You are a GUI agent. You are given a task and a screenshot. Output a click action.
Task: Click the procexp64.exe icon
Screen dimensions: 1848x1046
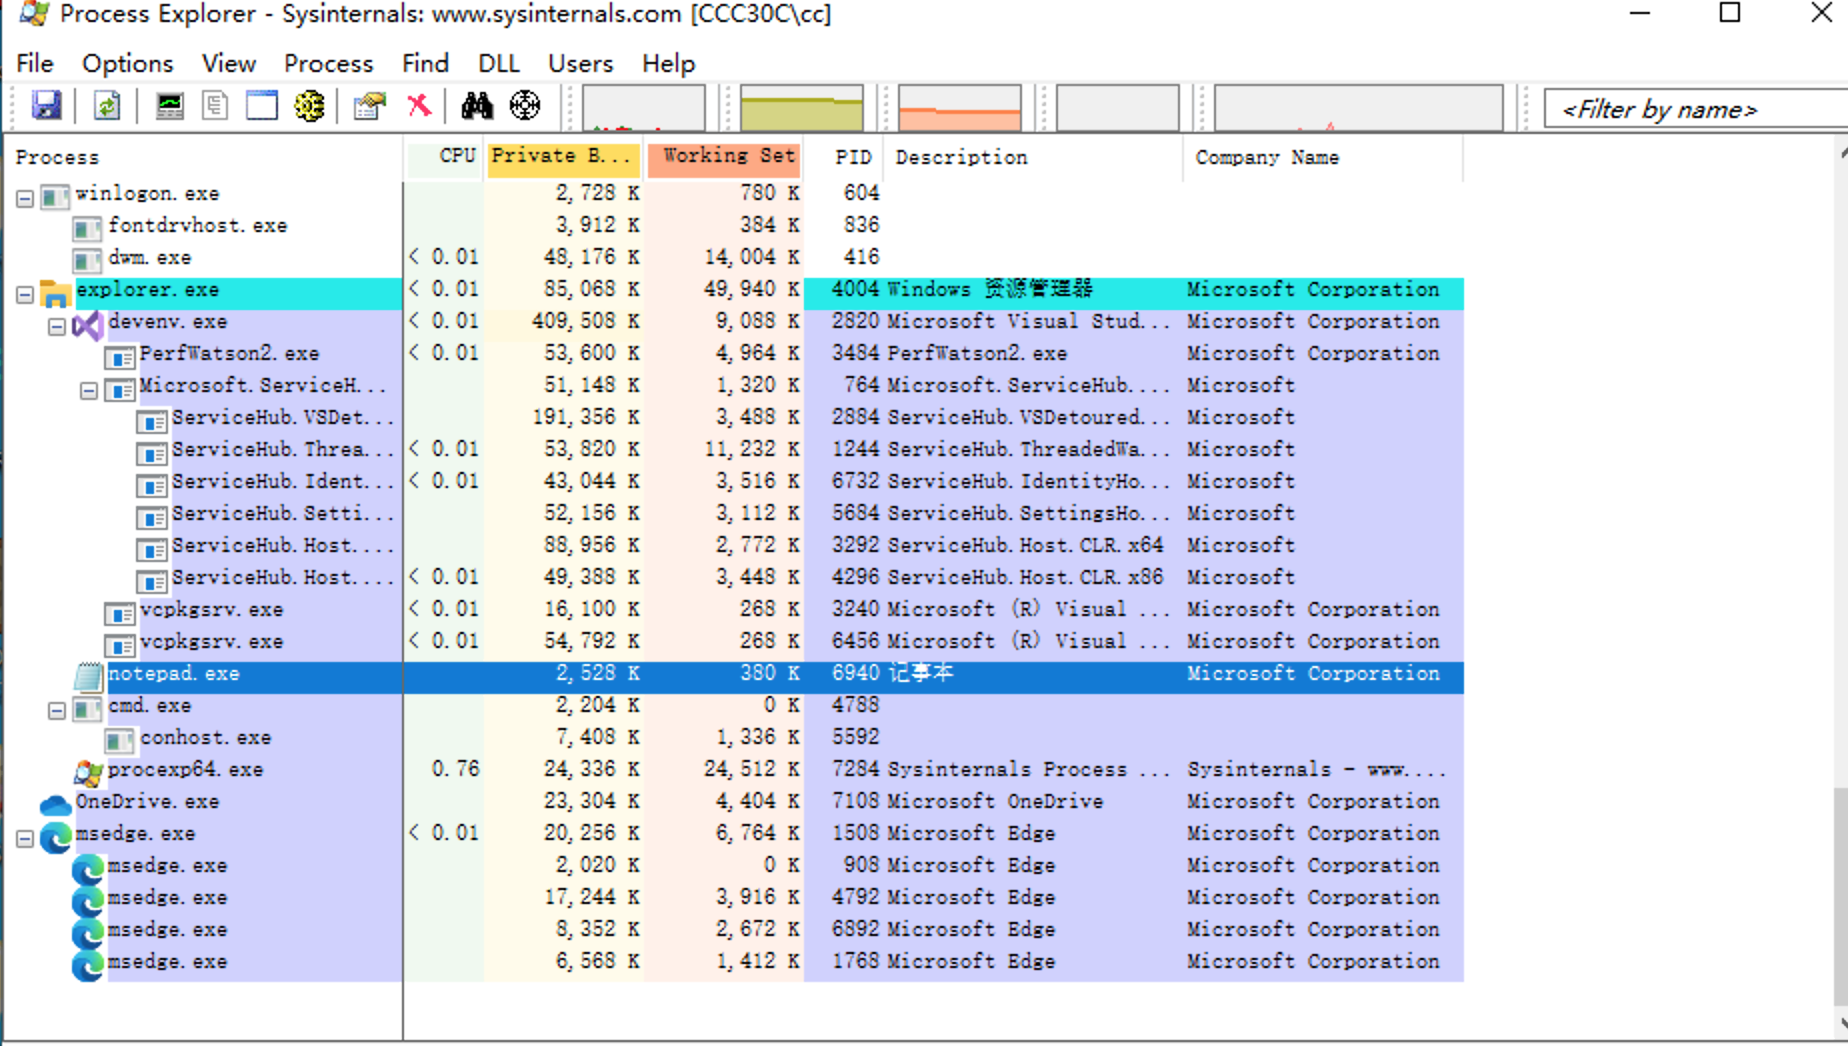tap(88, 771)
